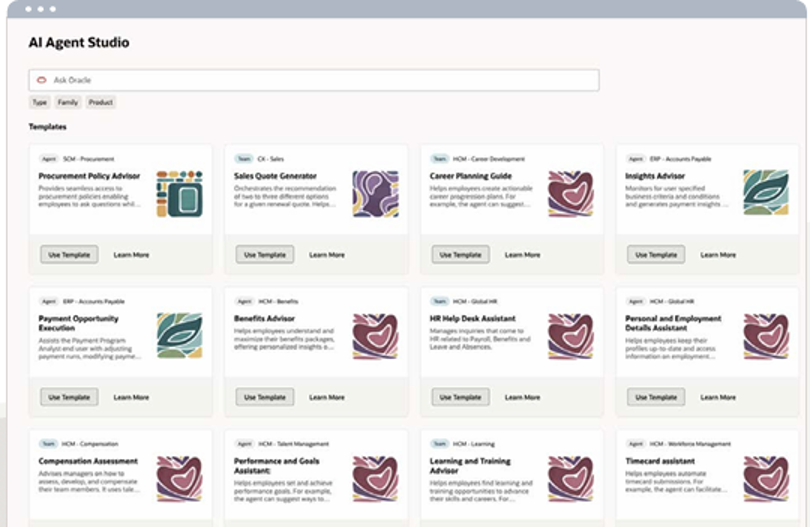Learn More about Insights Advisor
This screenshot has height=528, width=810.
coord(718,255)
